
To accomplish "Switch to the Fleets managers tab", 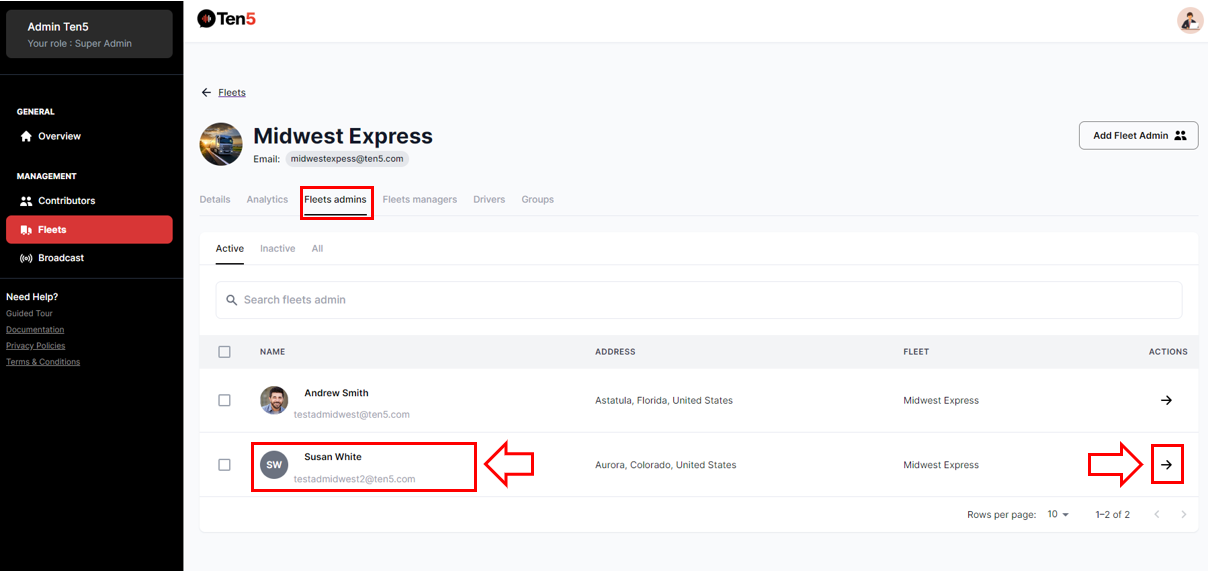I will pos(419,200).
